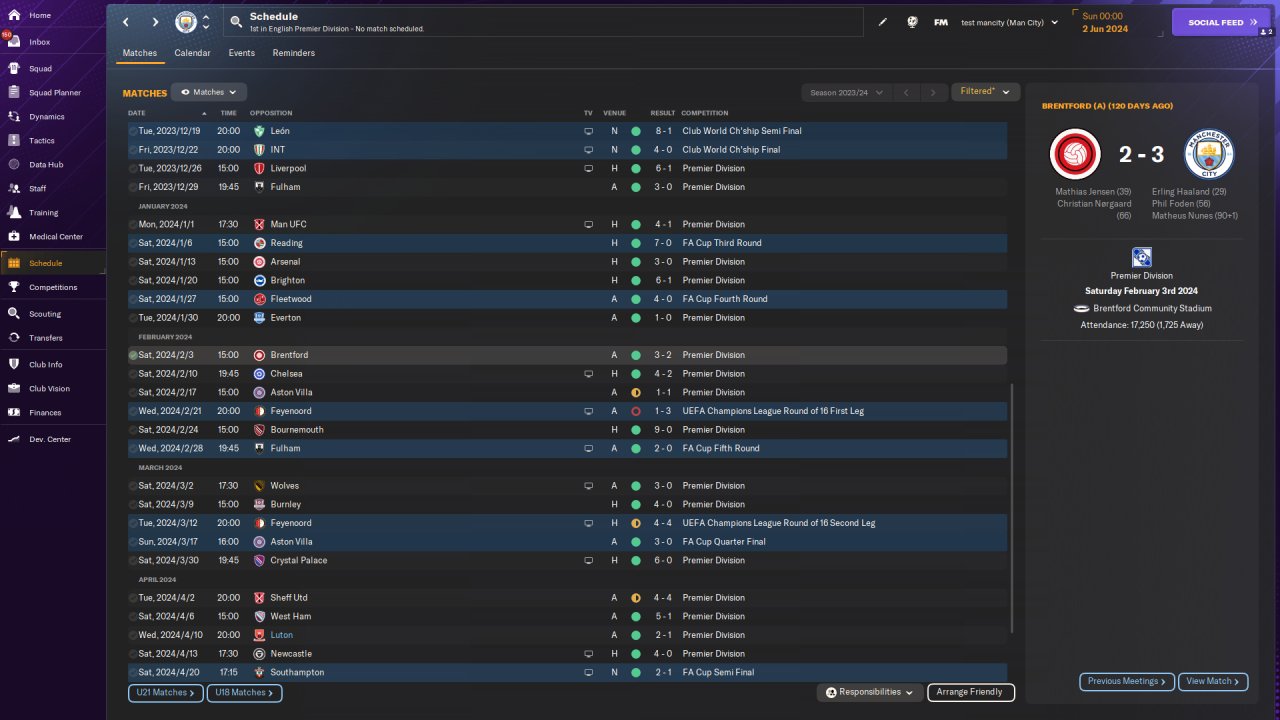Open the test mancity manager dropdown
Screen dimensions: 1280x720
tap(1009, 22)
